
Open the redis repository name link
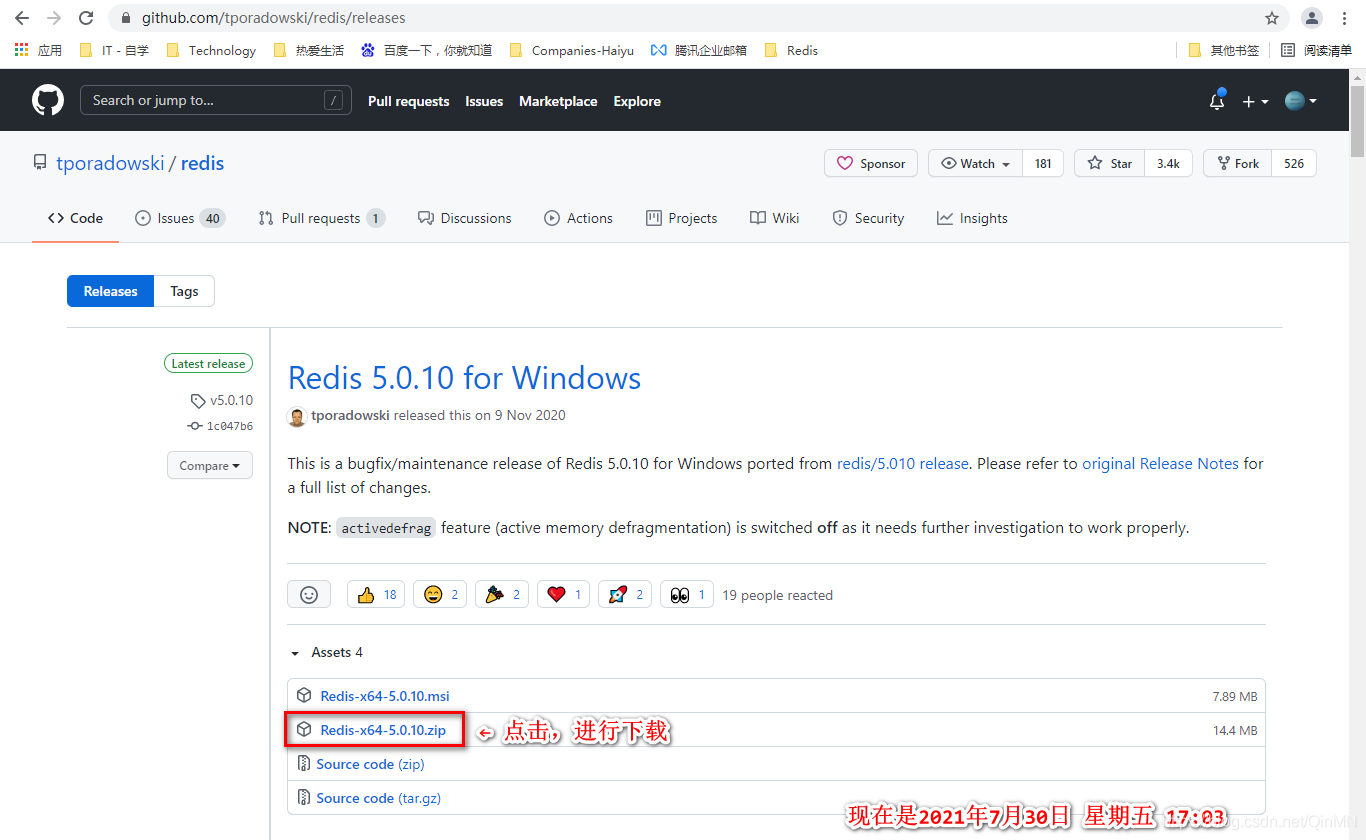pos(202,163)
